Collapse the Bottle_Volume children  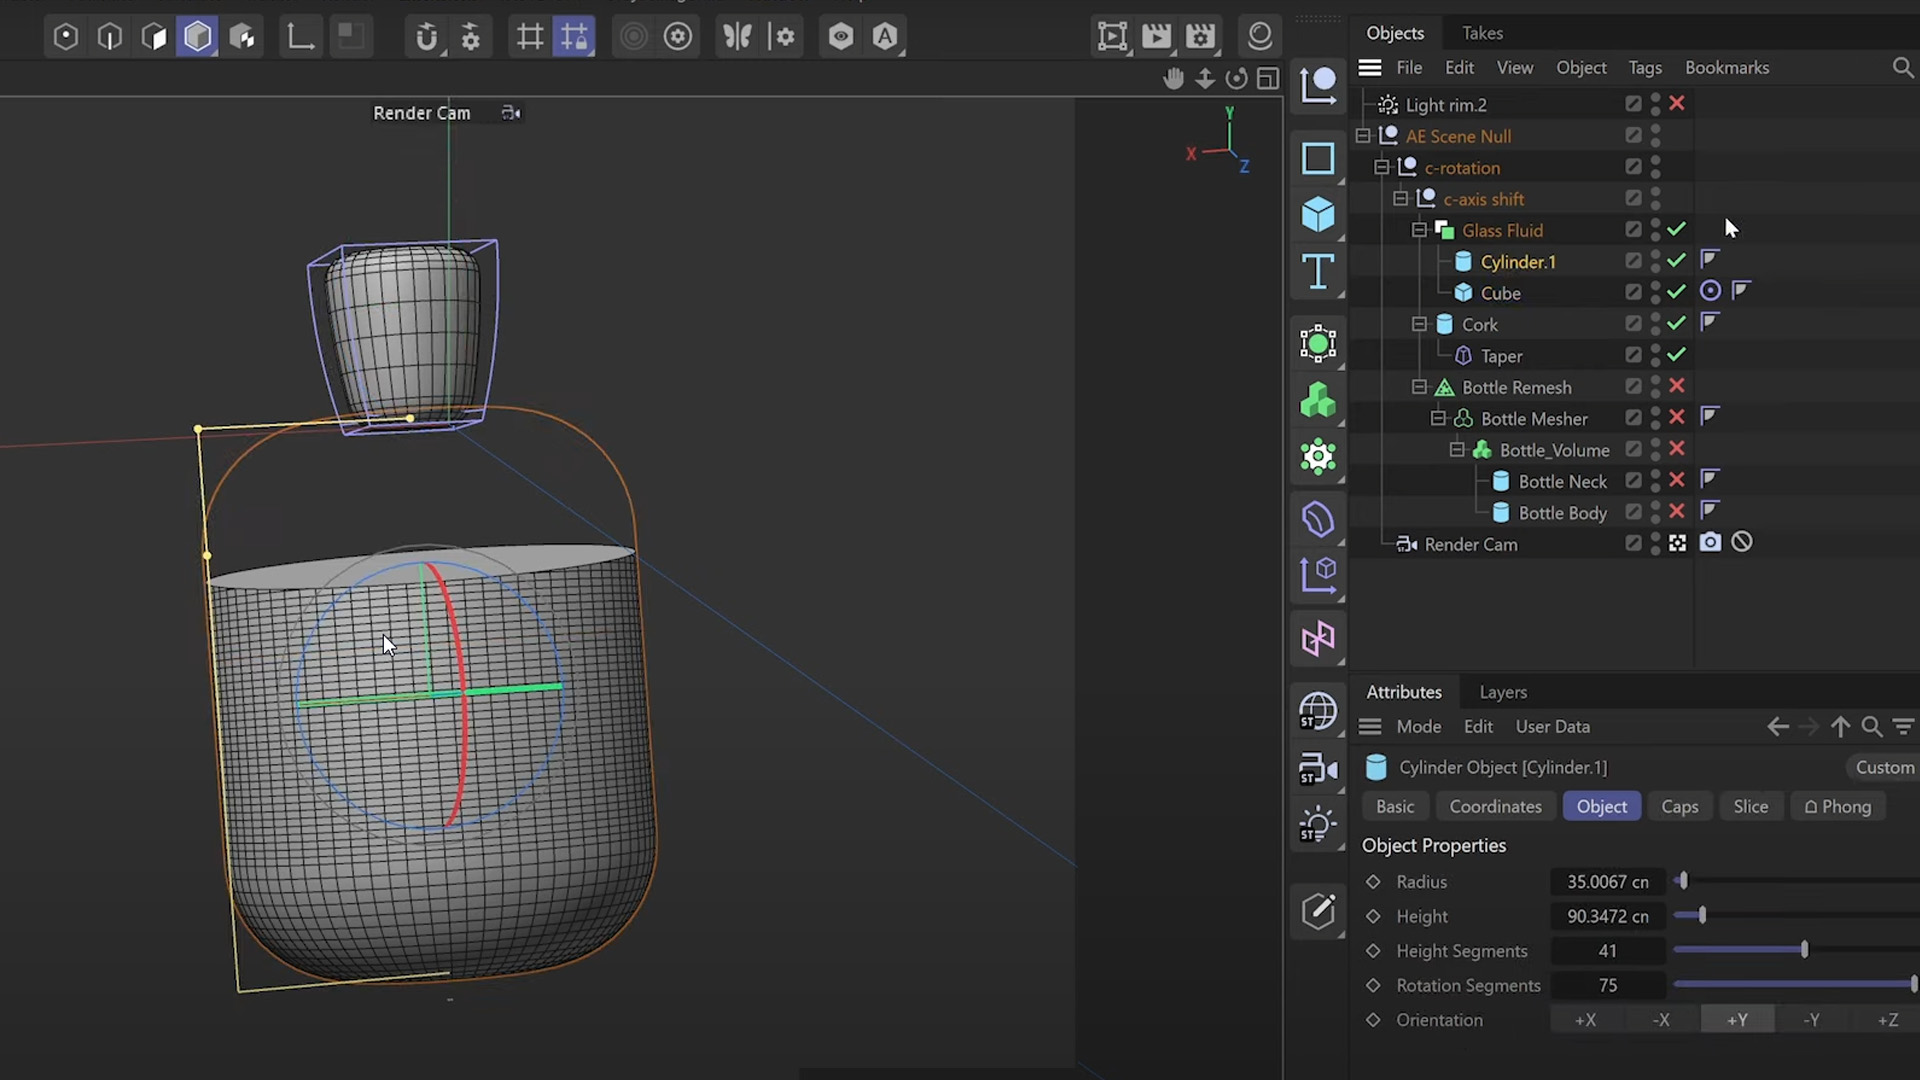pos(1457,450)
